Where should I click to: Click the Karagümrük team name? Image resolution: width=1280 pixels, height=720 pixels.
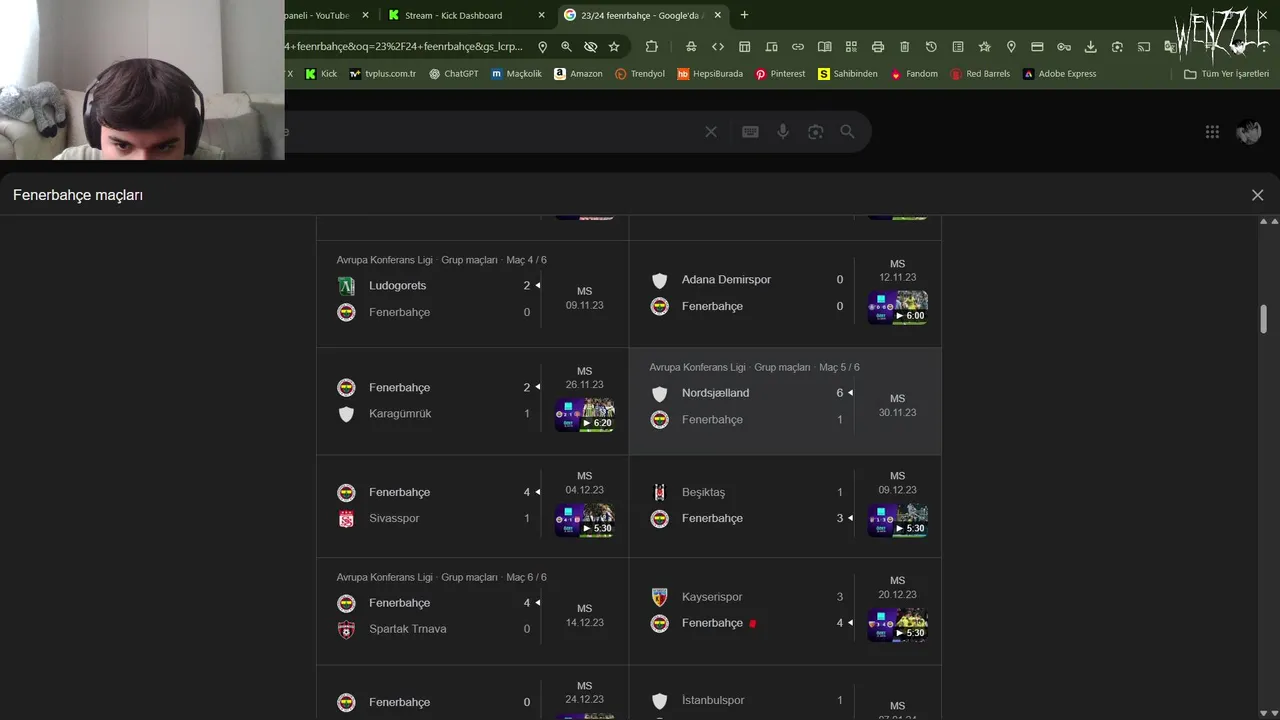[400, 414]
